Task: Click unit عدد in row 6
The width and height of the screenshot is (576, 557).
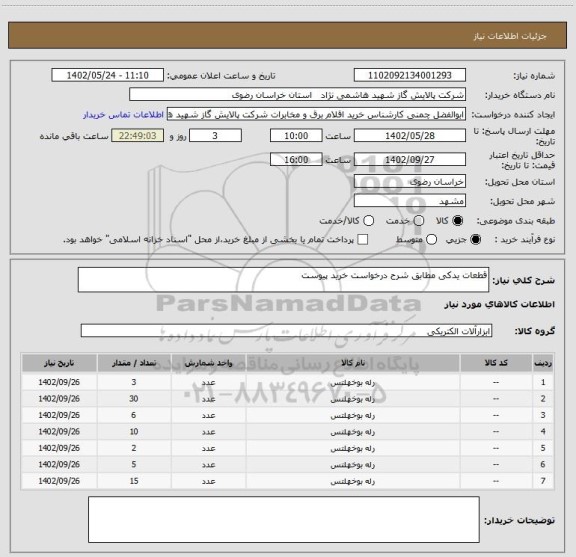Action: point(208,465)
